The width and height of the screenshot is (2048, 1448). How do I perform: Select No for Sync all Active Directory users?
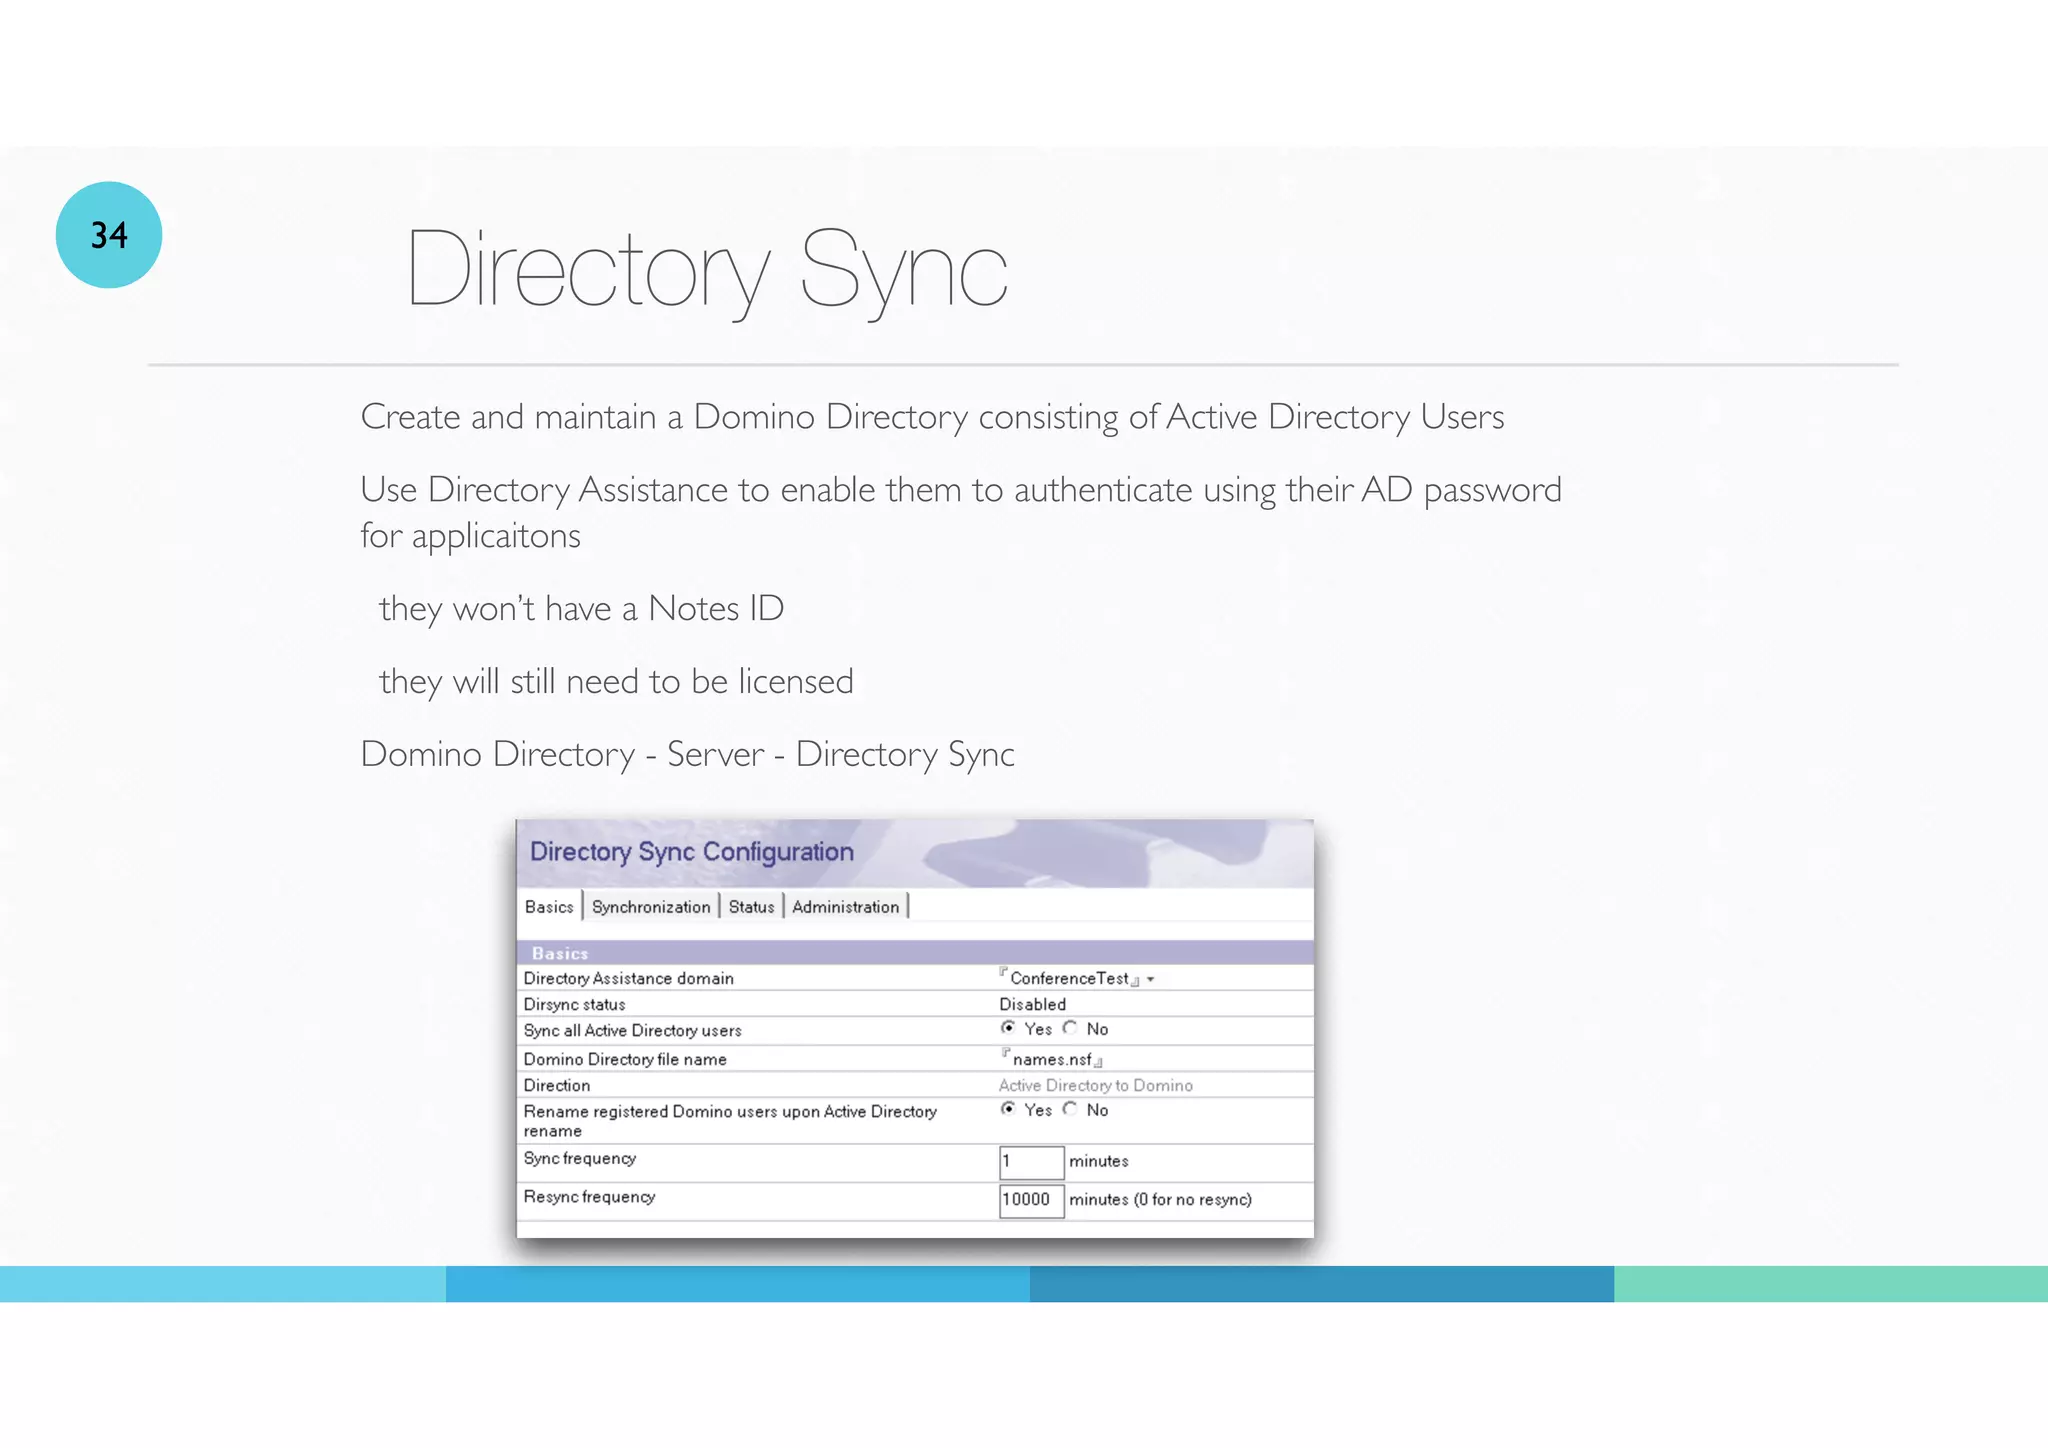click(x=1071, y=1028)
